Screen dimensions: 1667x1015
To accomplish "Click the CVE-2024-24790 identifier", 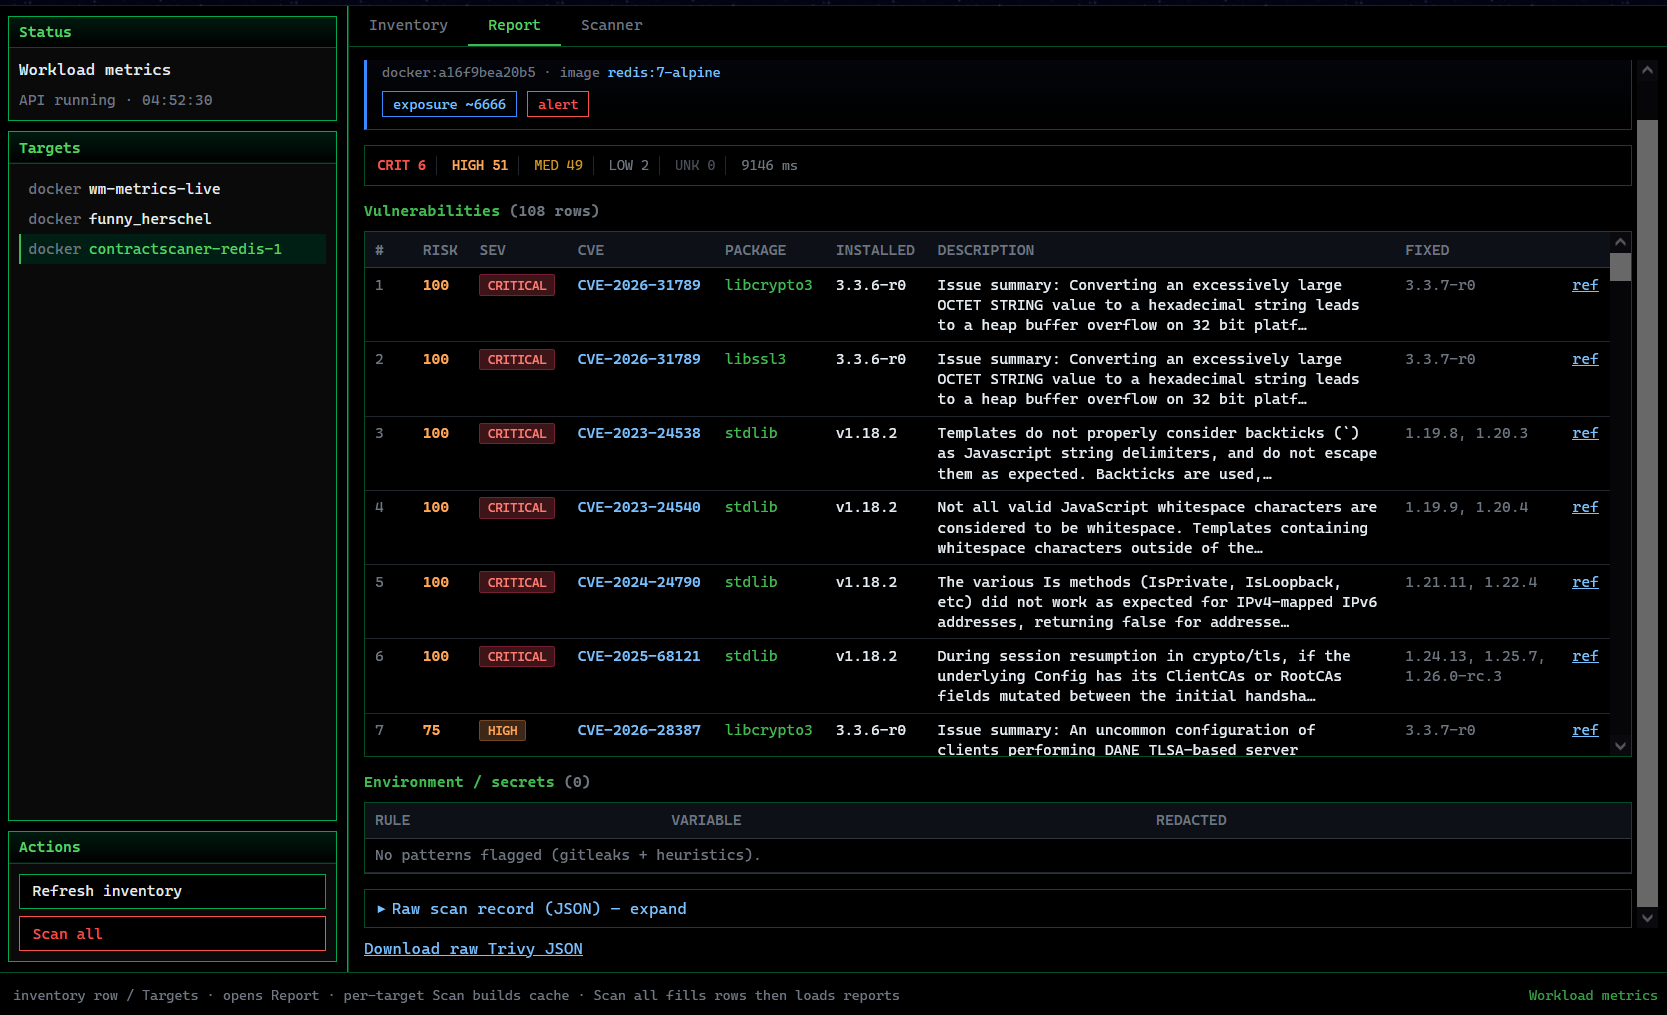I will click(x=639, y=582).
